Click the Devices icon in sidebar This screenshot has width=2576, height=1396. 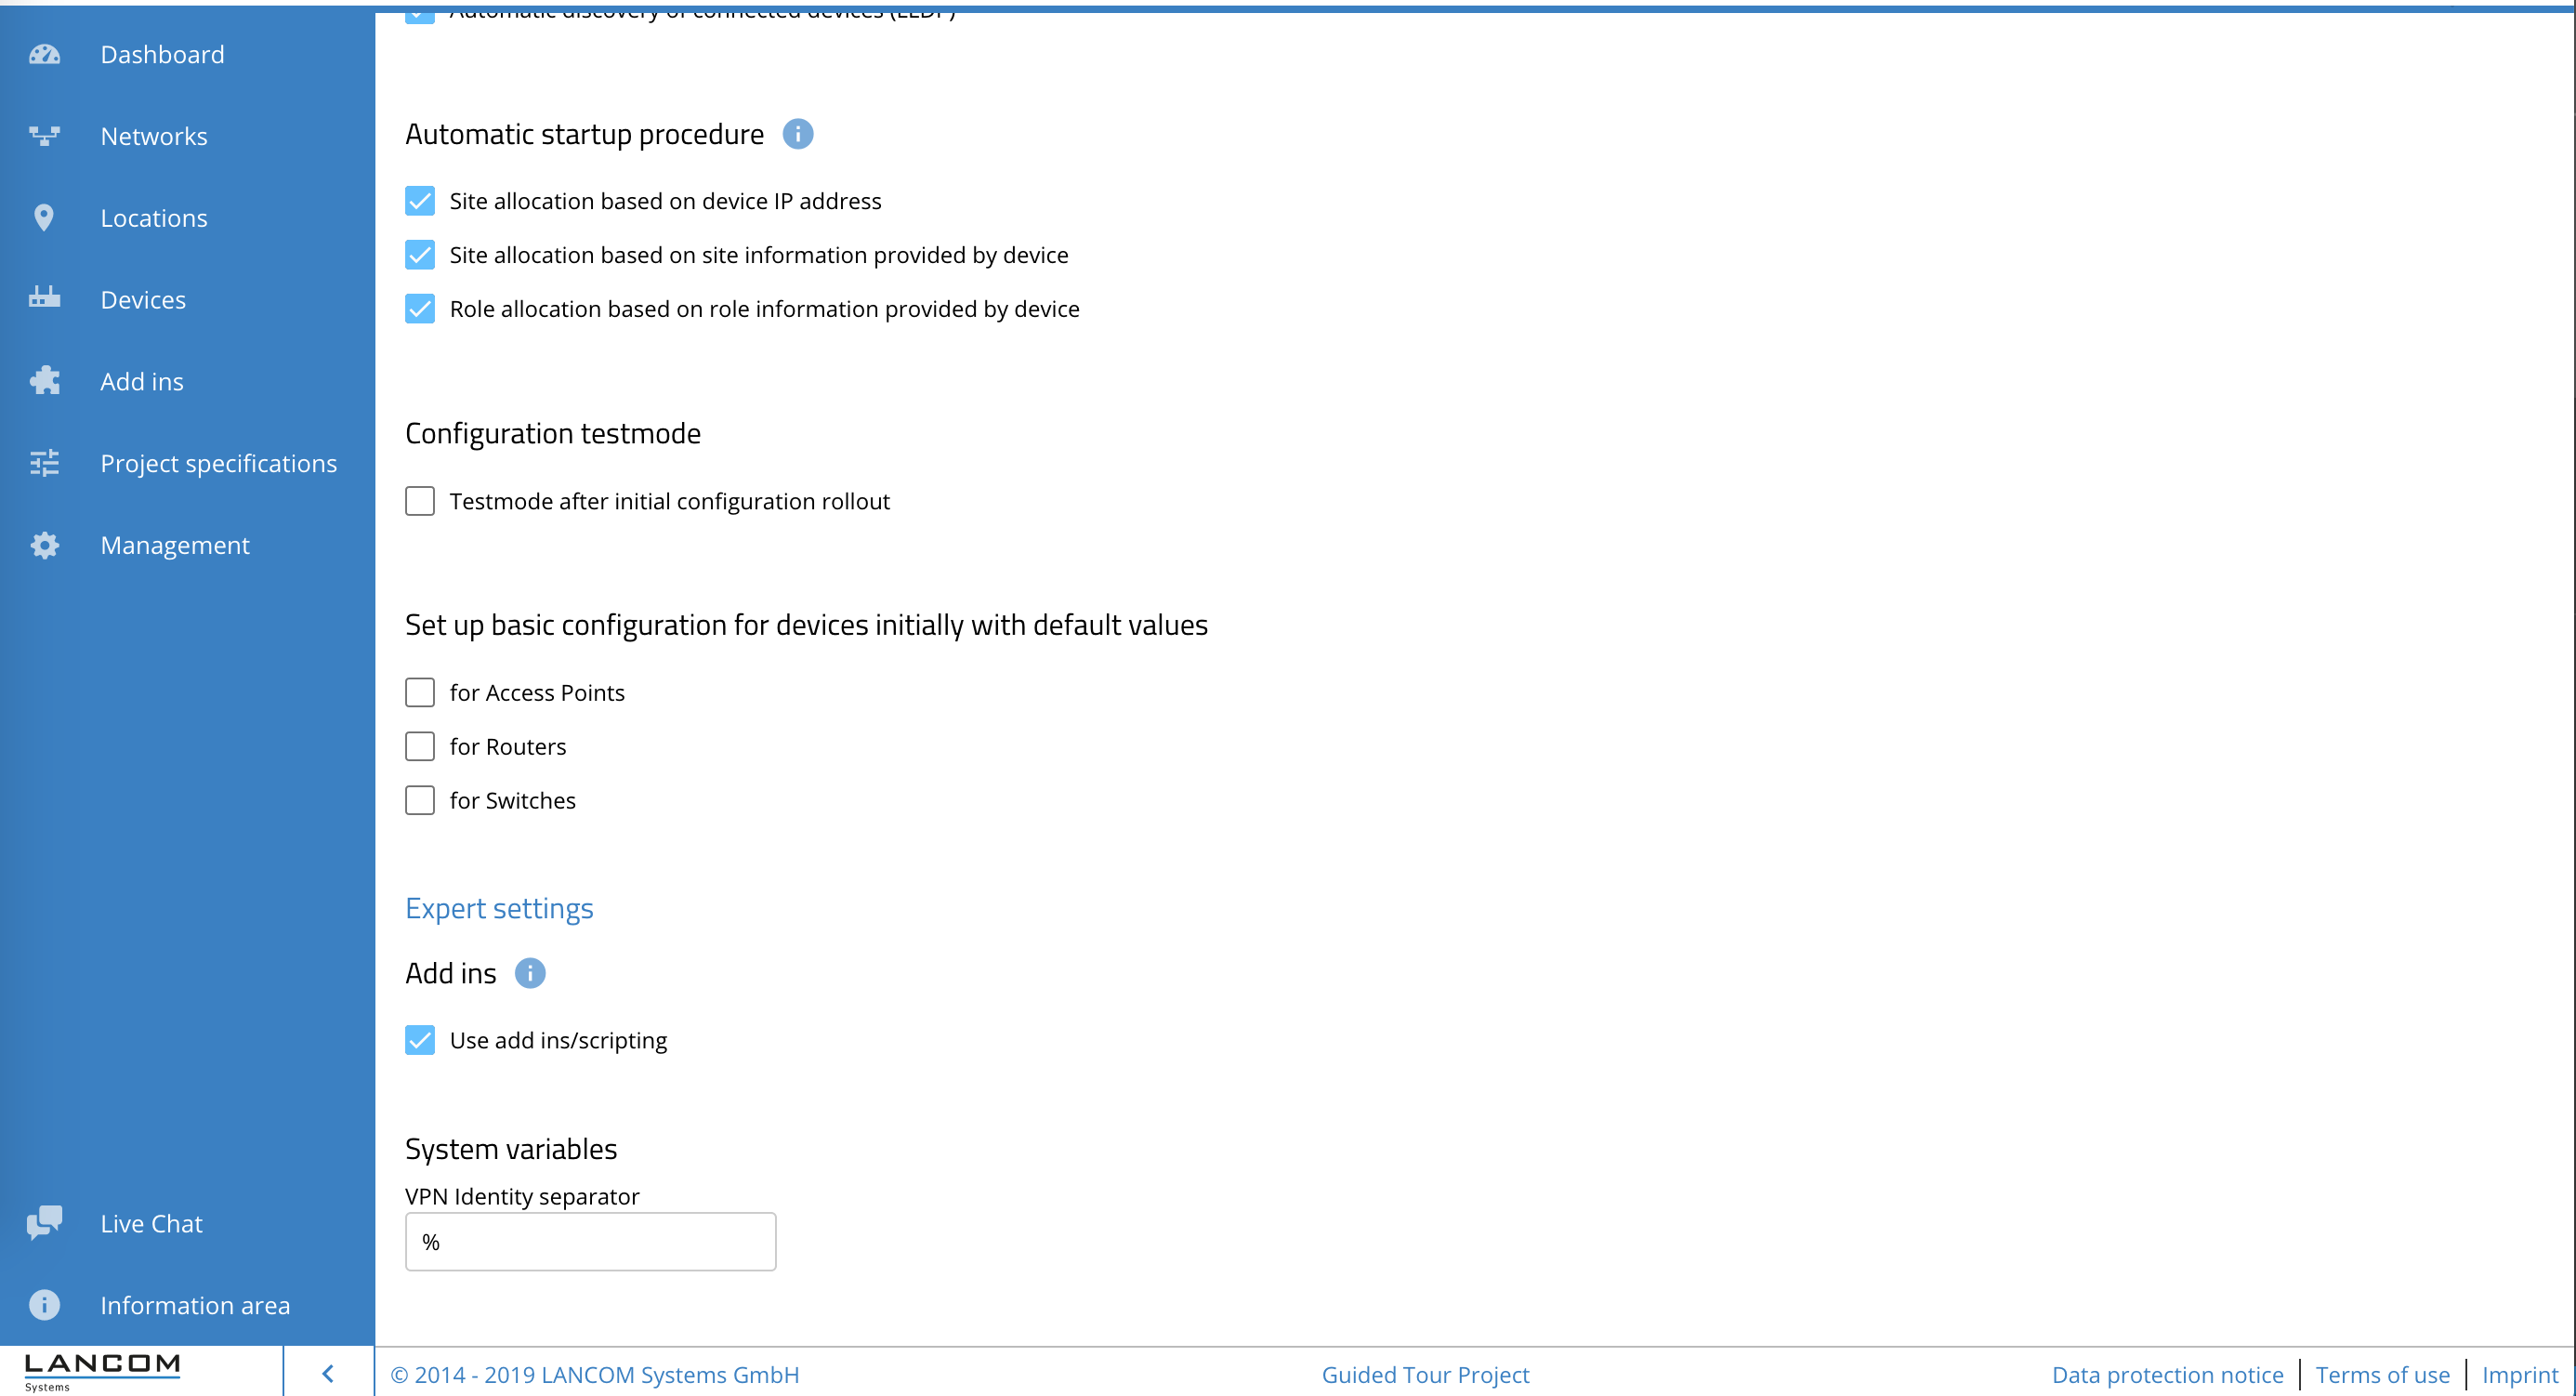tap(44, 298)
